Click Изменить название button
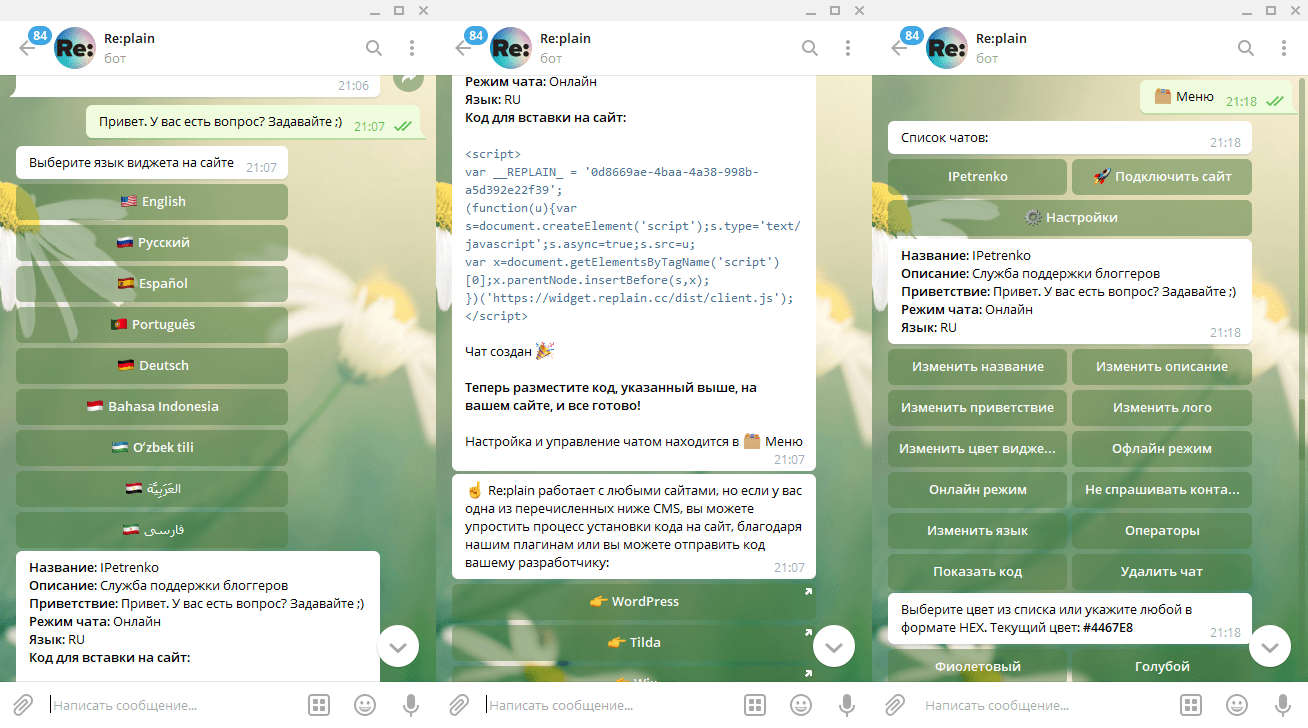The image size is (1308, 728). [978, 366]
